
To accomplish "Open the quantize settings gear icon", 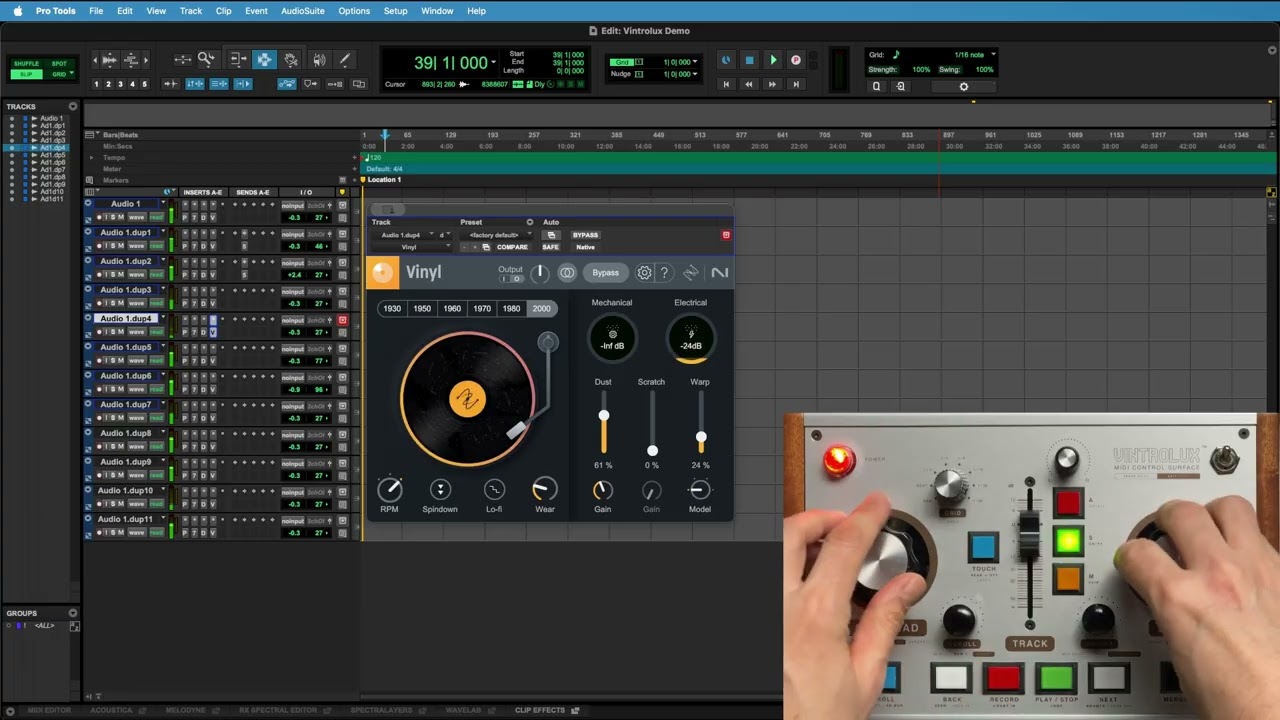I will coord(964,86).
